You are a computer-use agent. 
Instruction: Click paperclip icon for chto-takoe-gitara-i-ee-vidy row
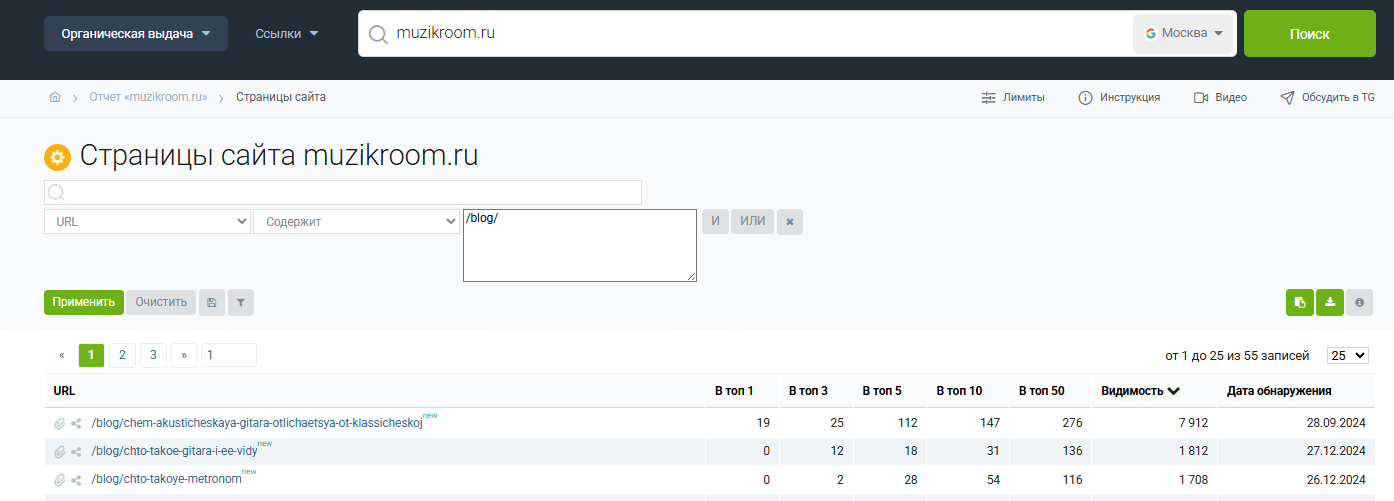tap(60, 452)
